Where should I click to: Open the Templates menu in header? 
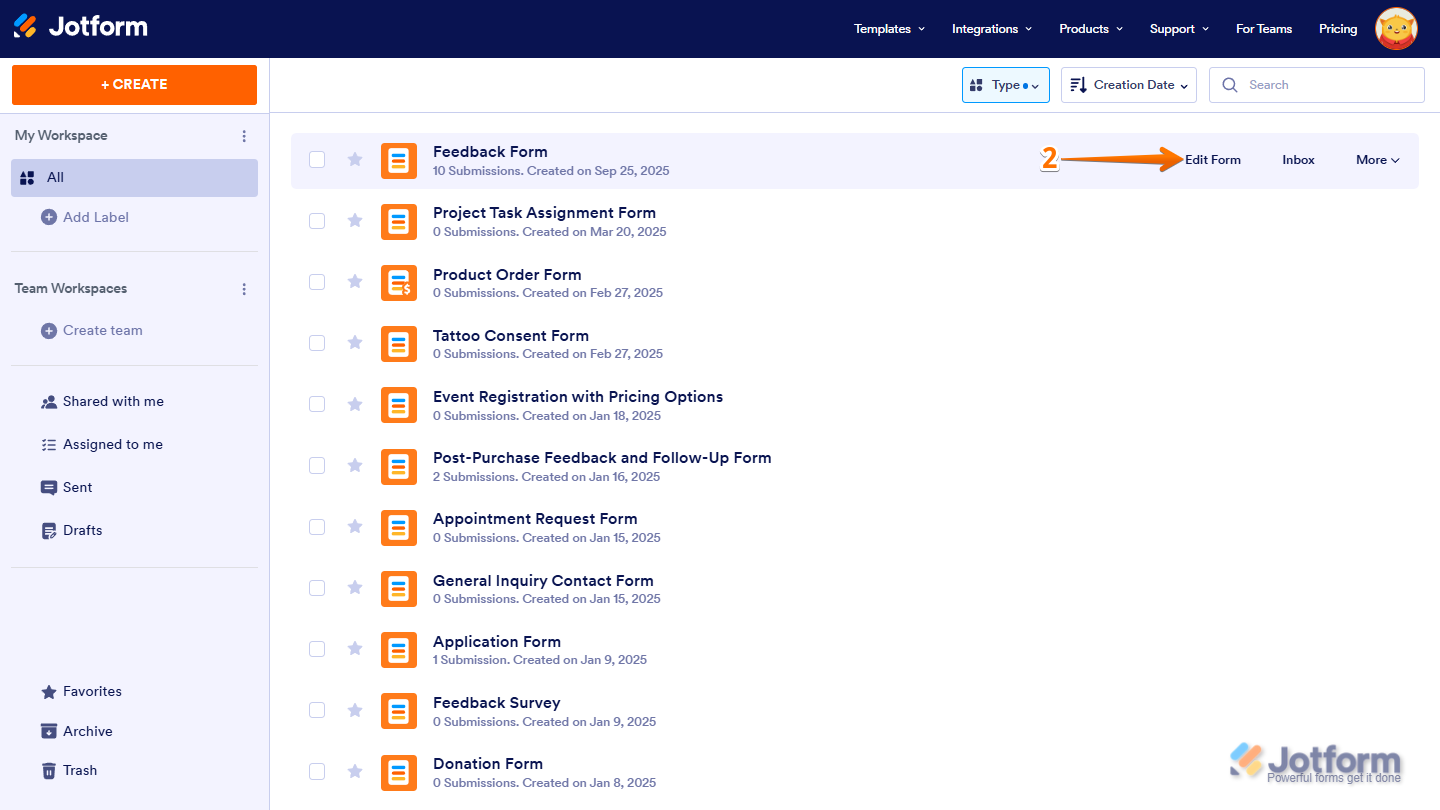(889, 29)
